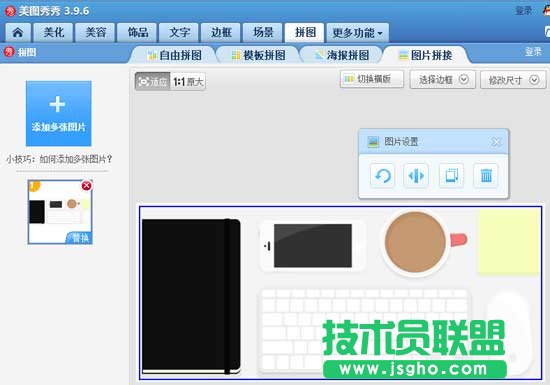The width and height of the screenshot is (550, 385).
Task: Click the home icon tab
Action: (18, 33)
